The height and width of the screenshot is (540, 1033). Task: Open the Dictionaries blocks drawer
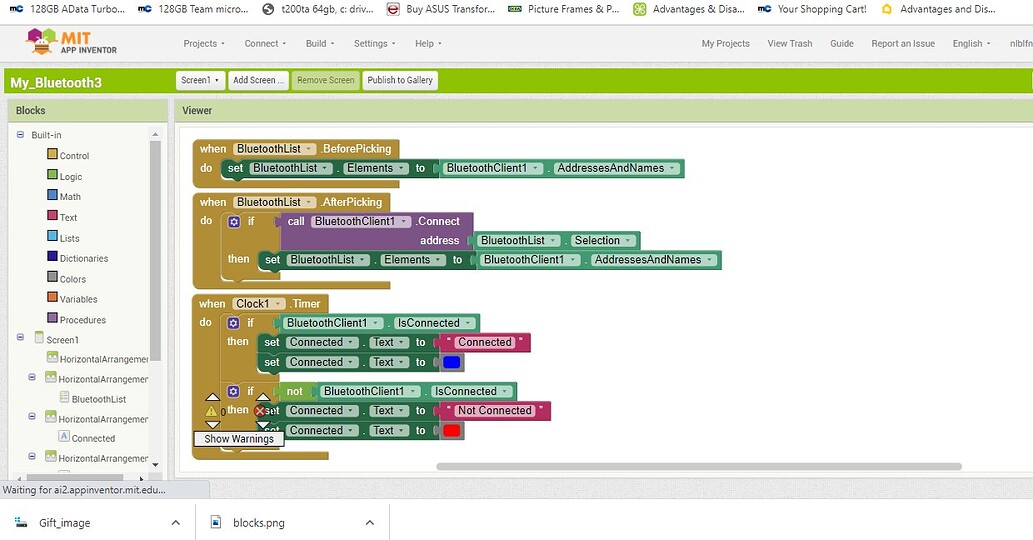[78, 257]
